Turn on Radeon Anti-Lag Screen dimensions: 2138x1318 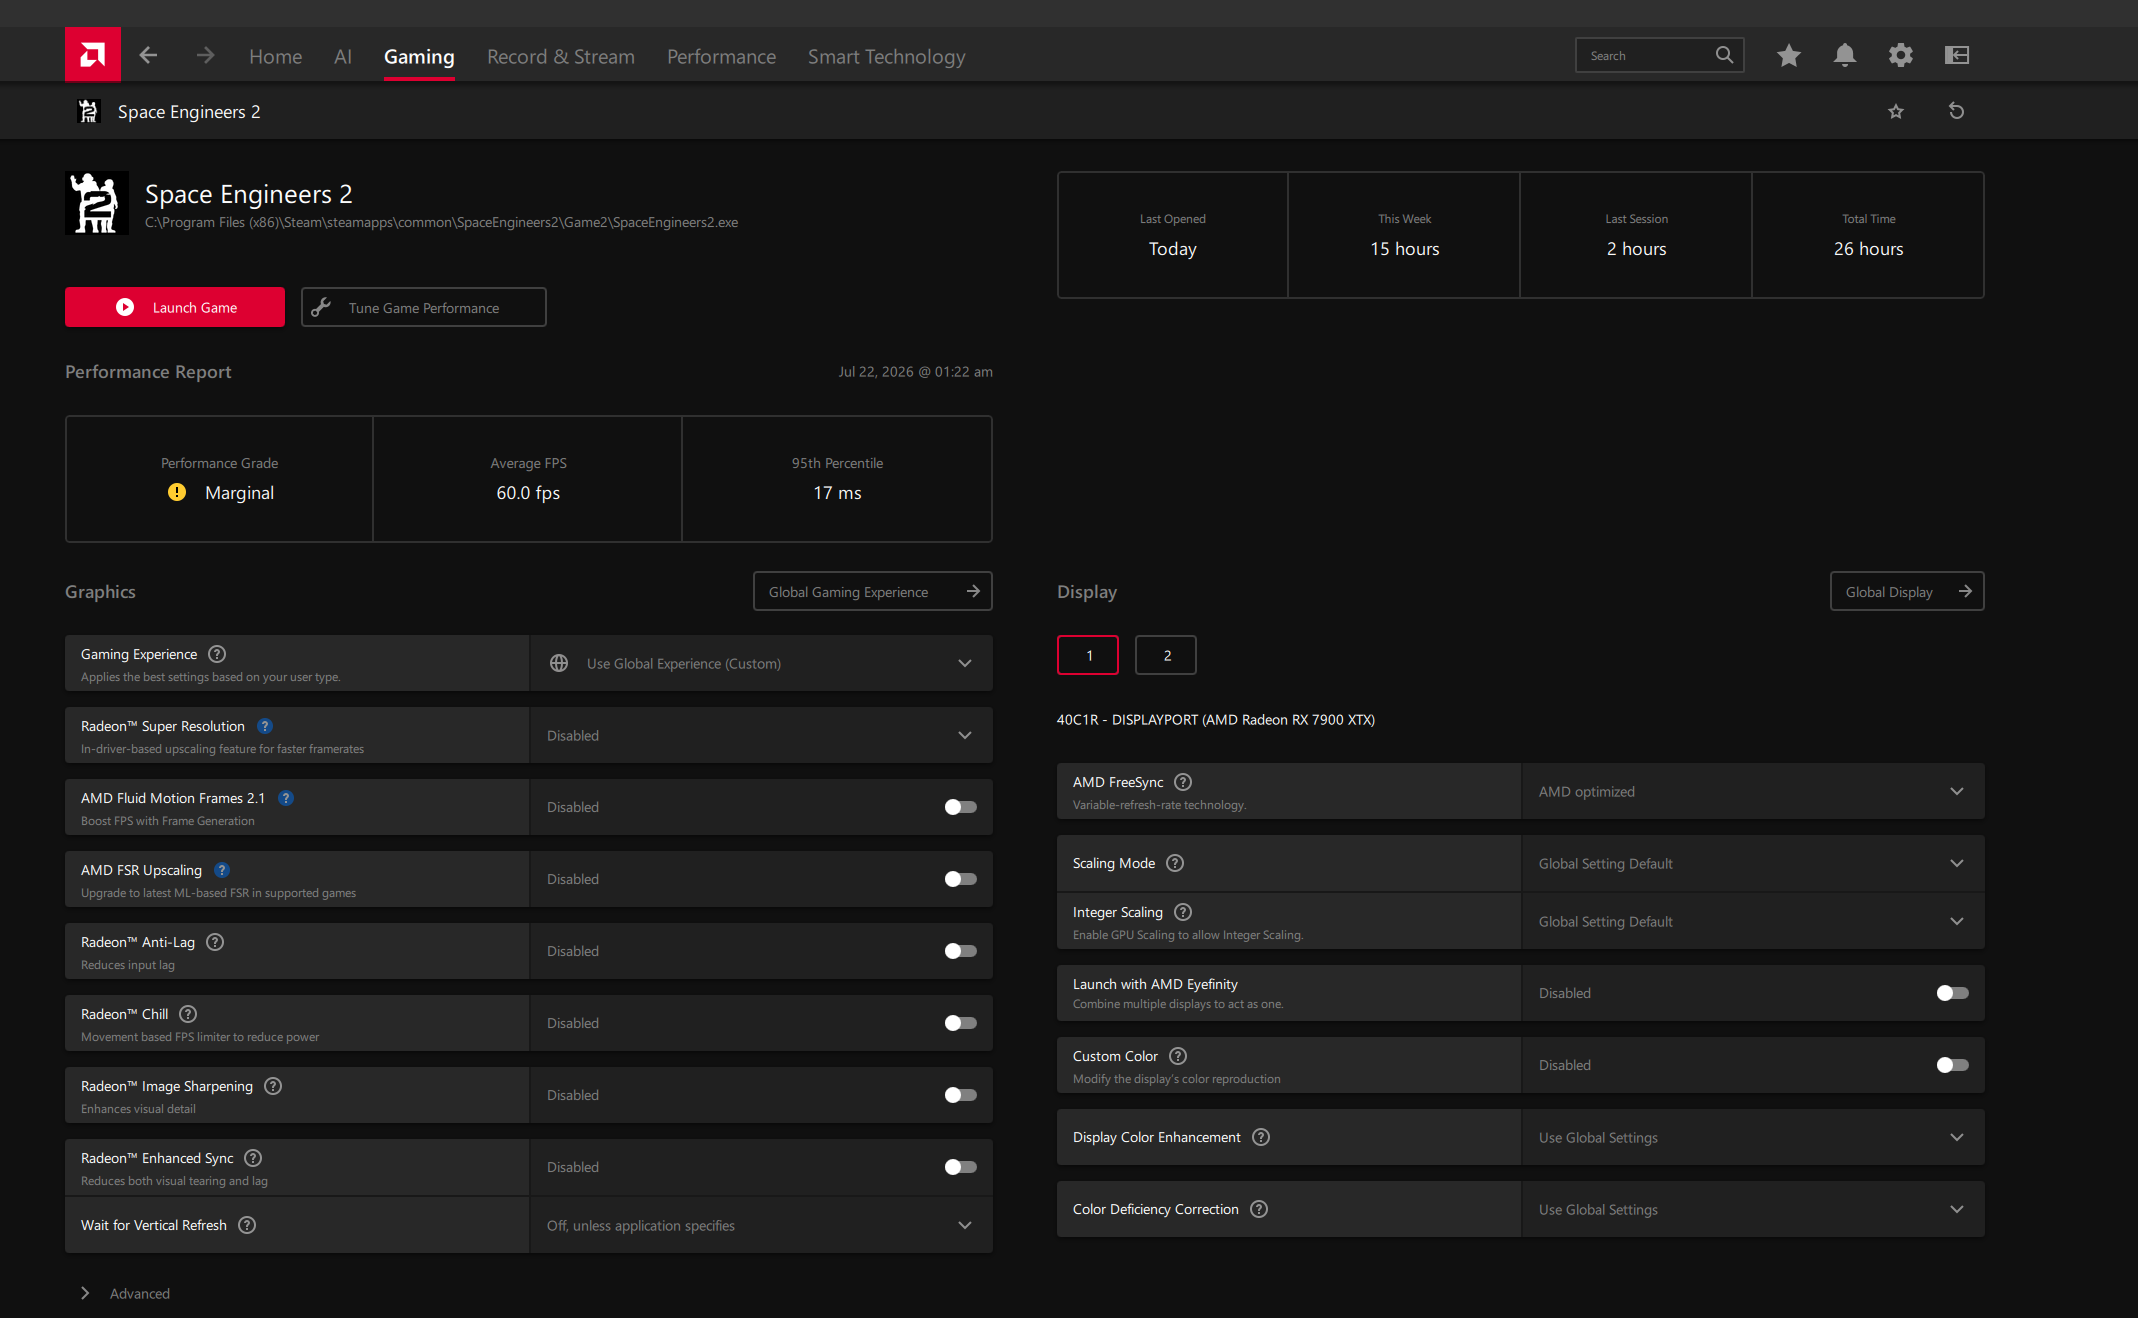(961, 951)
